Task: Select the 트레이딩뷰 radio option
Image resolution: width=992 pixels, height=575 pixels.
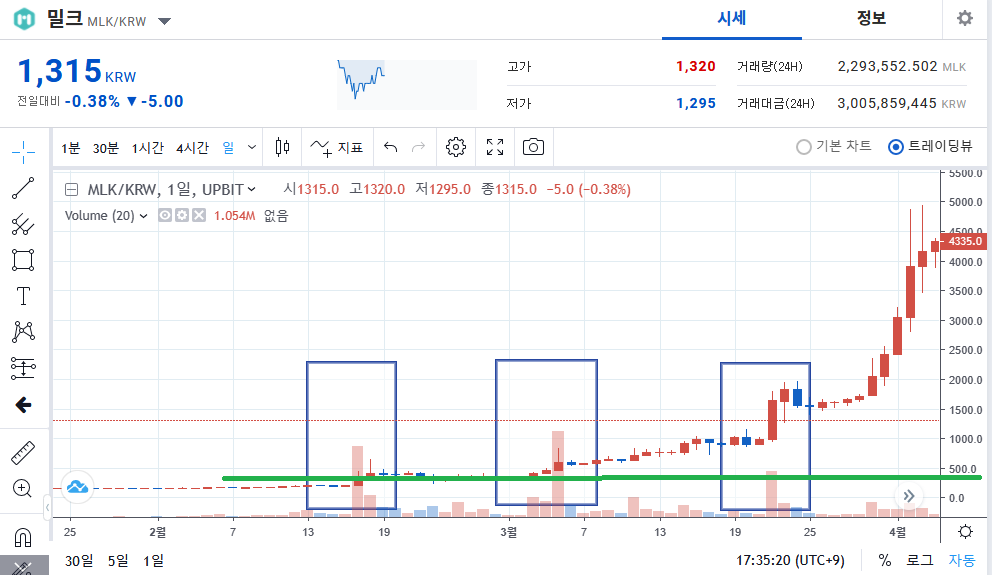Action: pyautogui.click(x=930, y=146)
